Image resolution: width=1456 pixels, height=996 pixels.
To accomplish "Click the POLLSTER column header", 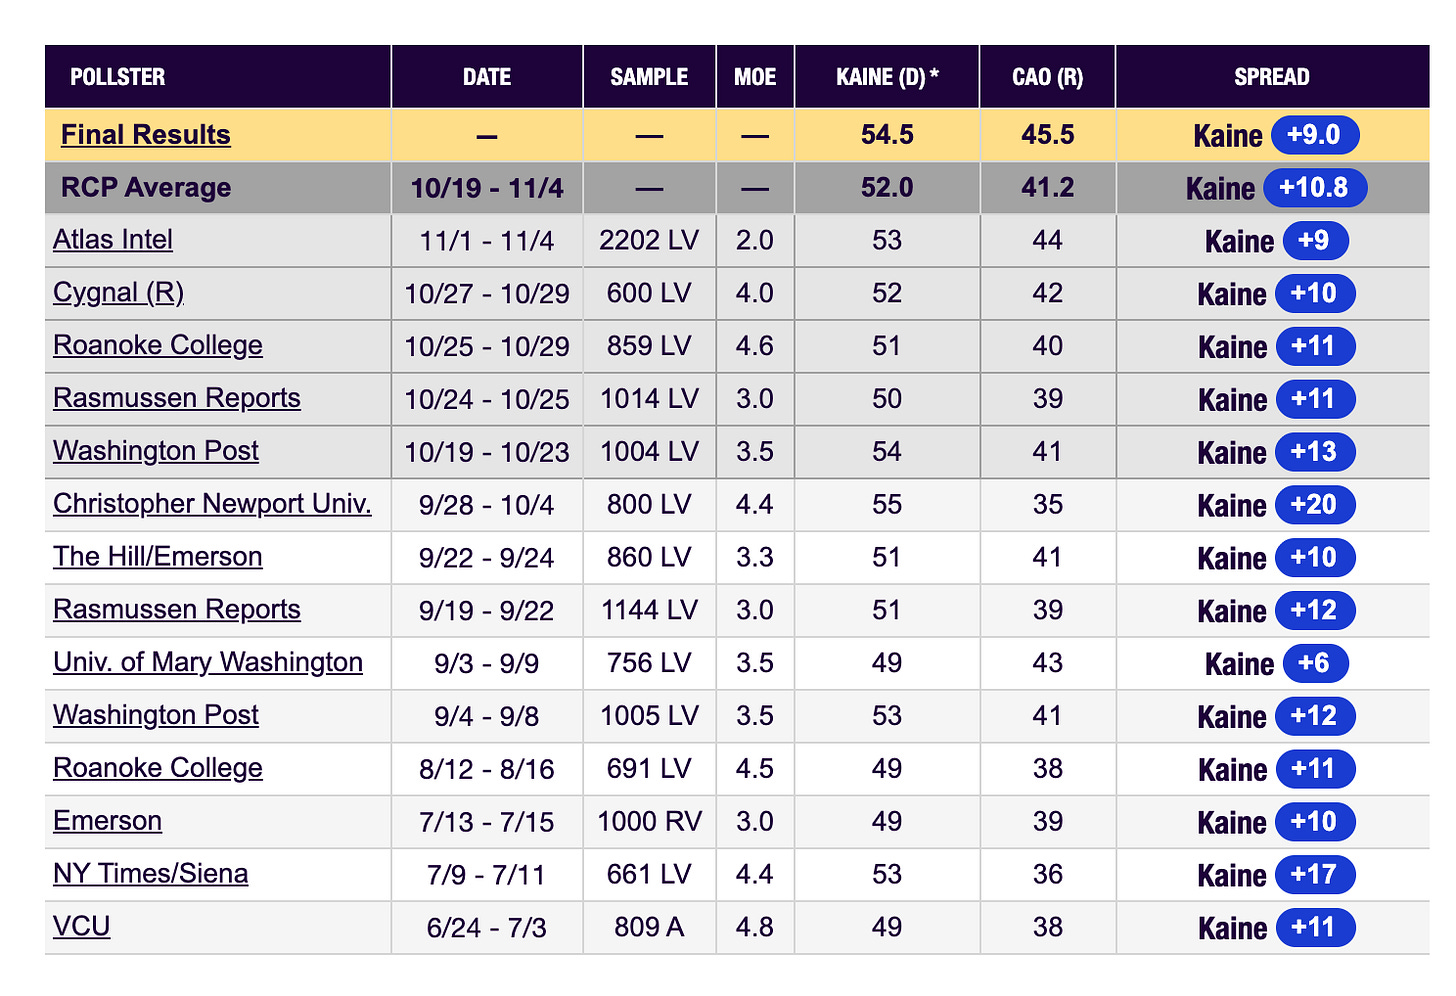I will tap(118, 77).
